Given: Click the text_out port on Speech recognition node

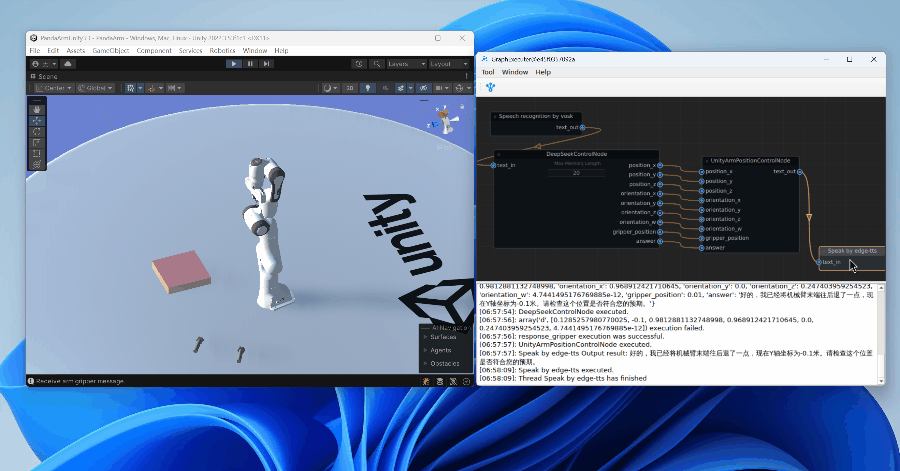Looking at the screenshot, I should tap(582, 127).
